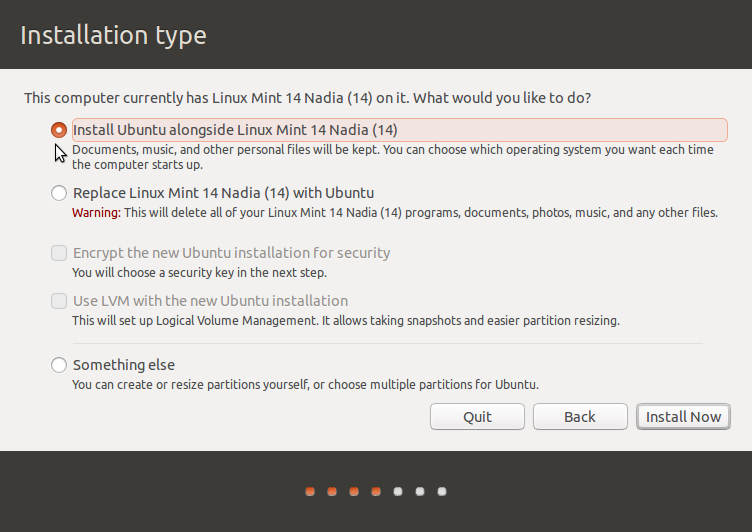Click the "What would you like to do?" prompt
Viewport: 752px width, 532px height.
click(x=501, y=98)
